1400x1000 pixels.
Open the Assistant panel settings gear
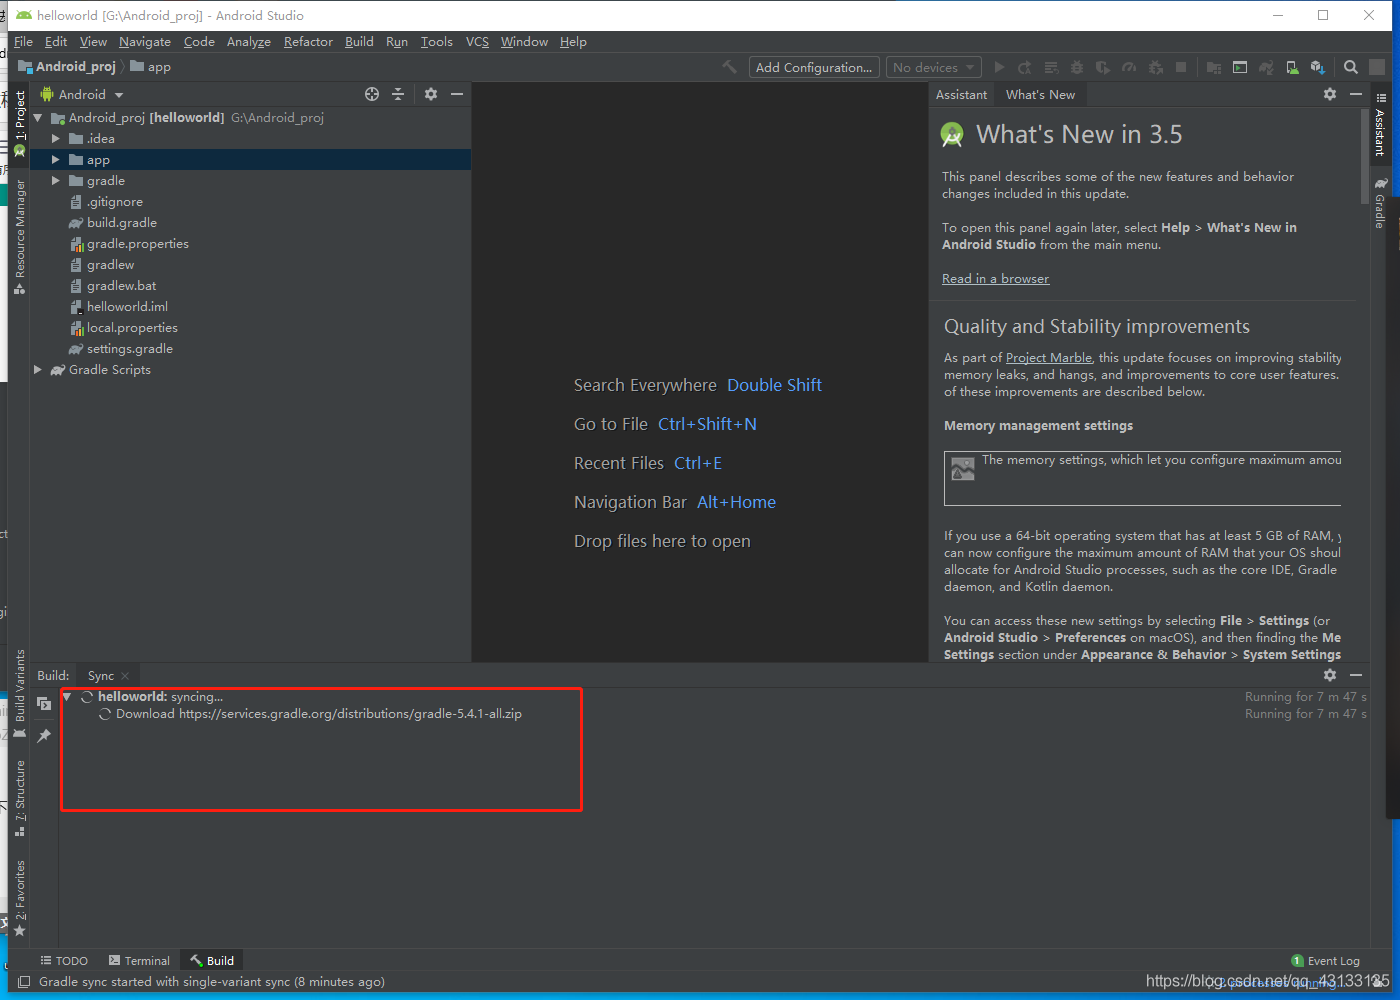click(1330, 94)
